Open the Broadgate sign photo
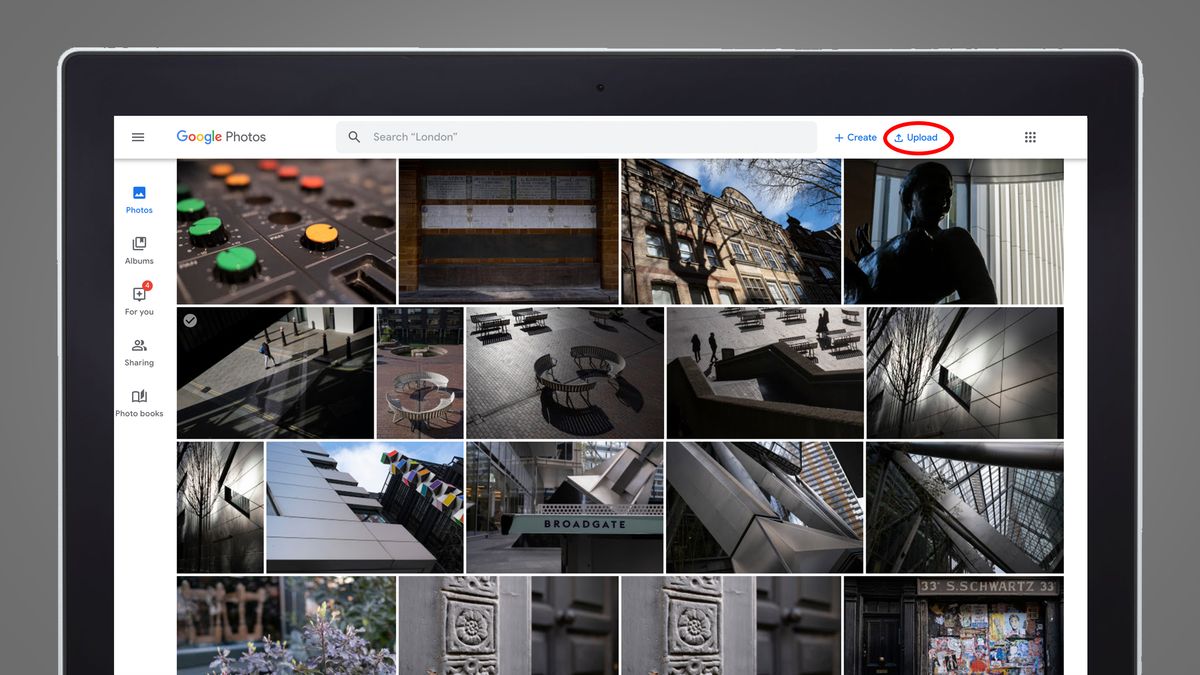 click(565, 508)
